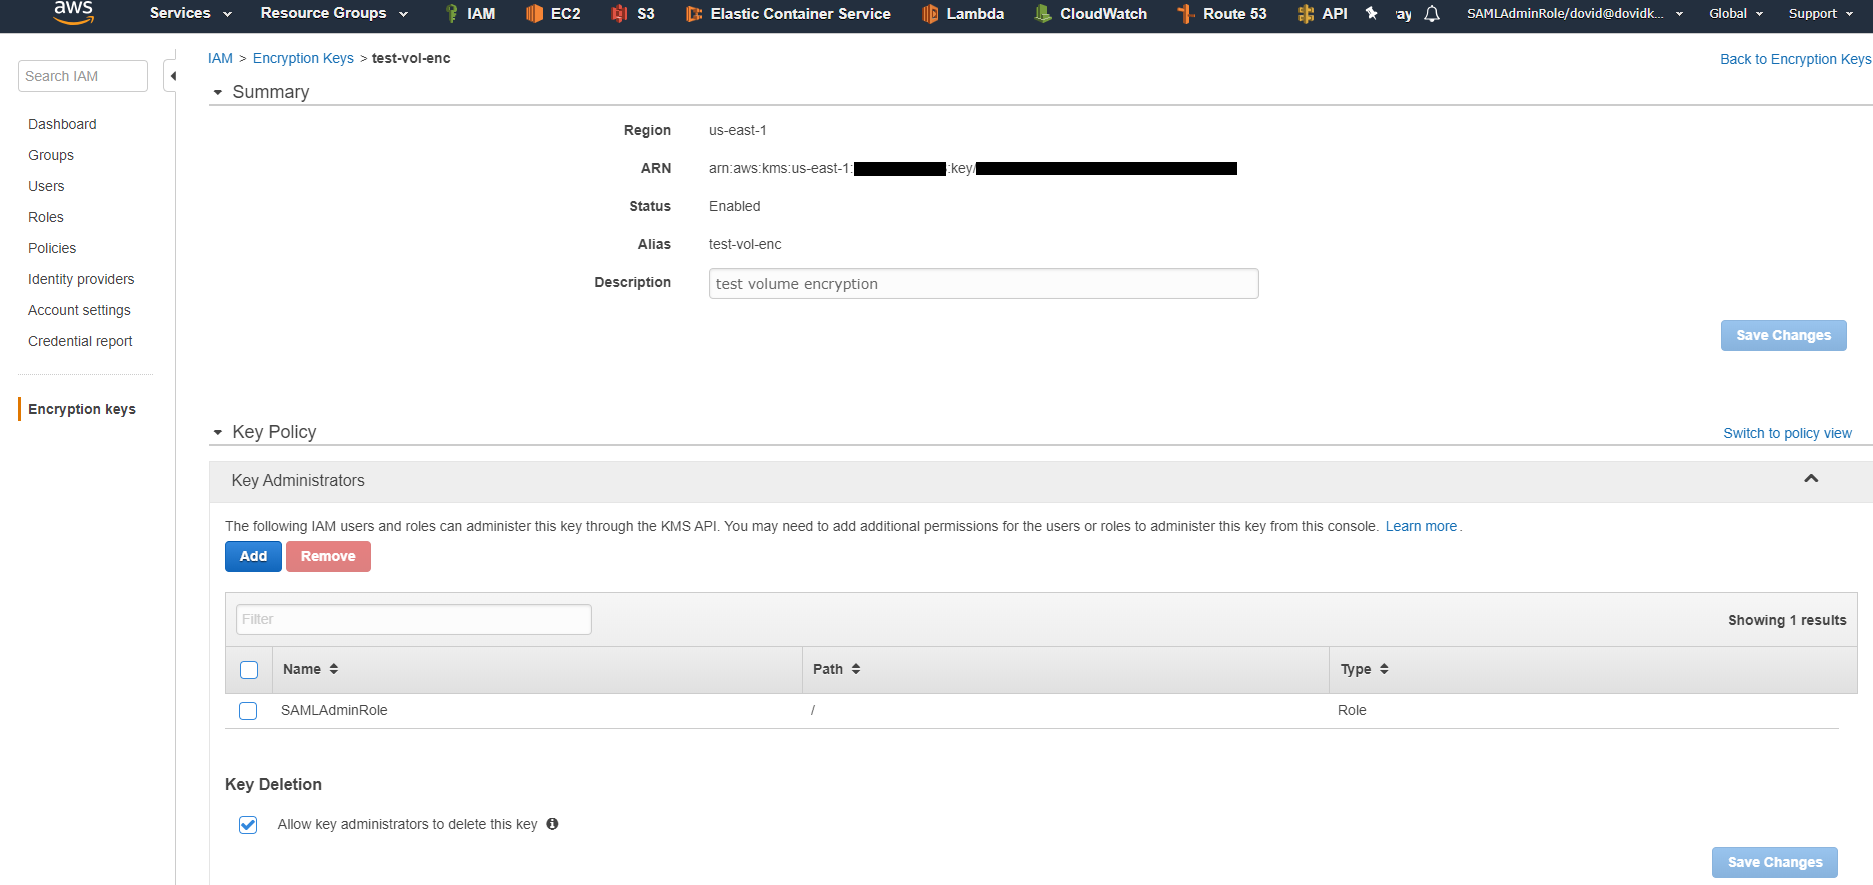Viewport: 1873px width, 885px height.
Task: Click the Status value Enabled
Action: [735, 206]
